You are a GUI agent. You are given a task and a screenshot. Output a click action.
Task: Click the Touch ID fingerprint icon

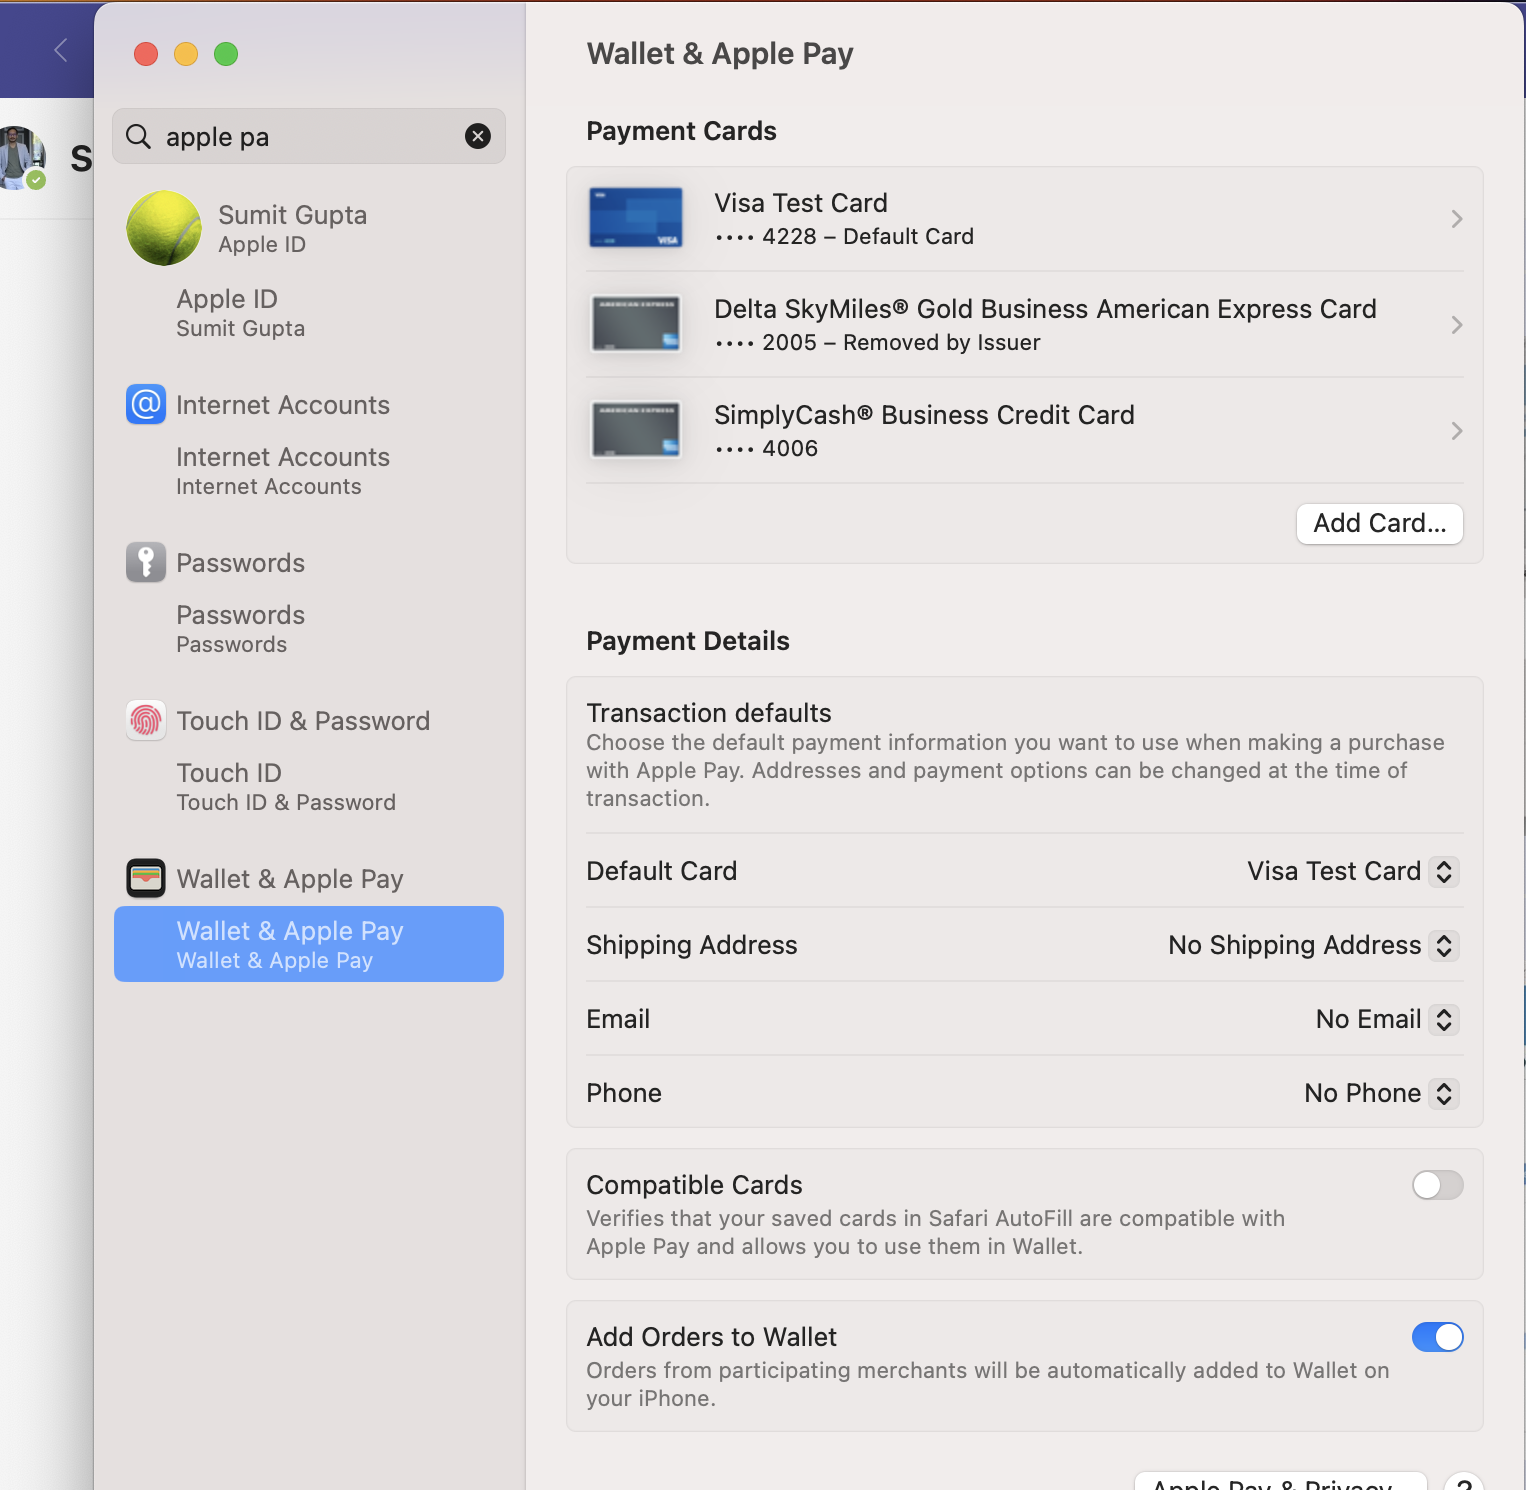click(146, 720)
